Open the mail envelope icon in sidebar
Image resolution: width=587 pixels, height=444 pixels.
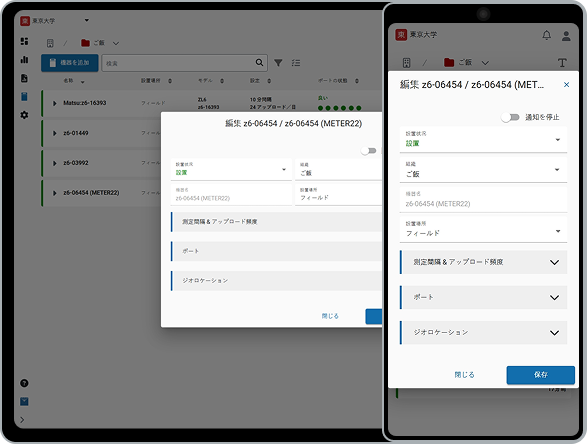click(x=24, y=401)
